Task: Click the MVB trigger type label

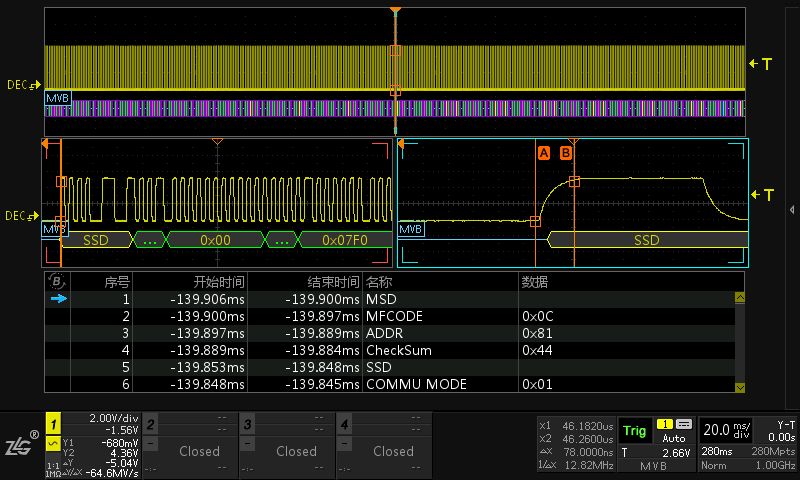Action: (653, 466)
